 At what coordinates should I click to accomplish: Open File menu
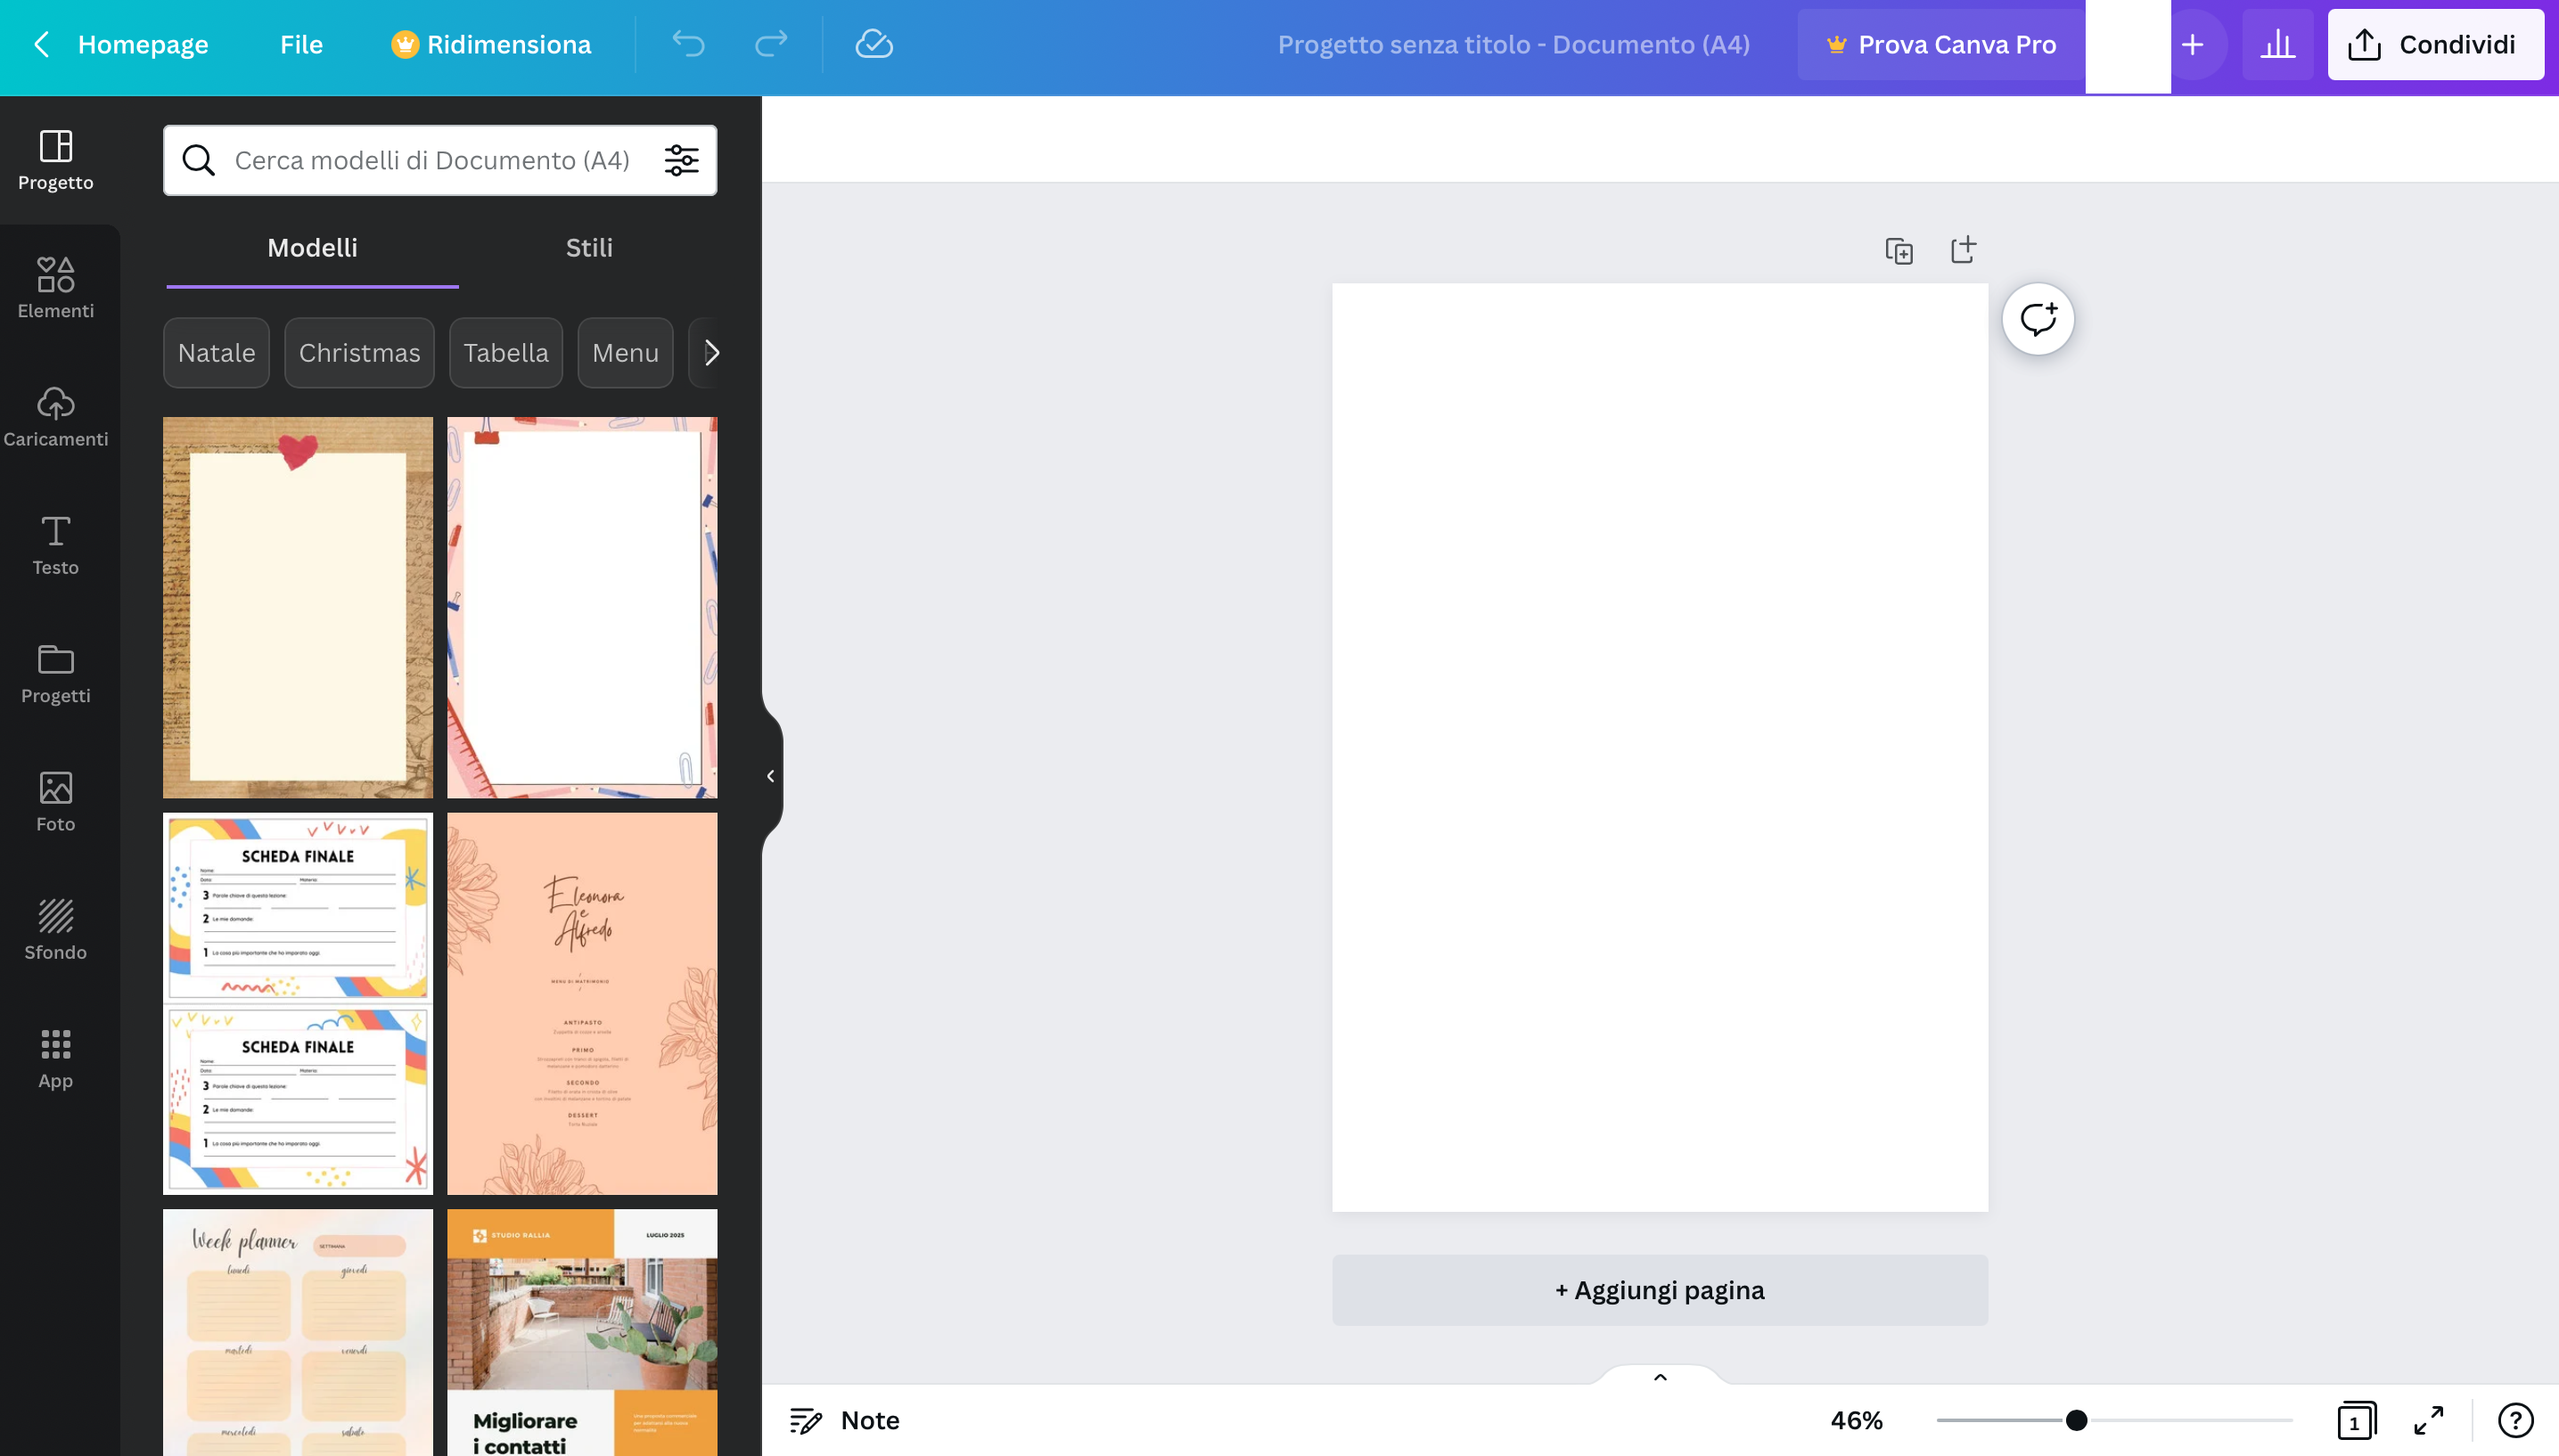tap(300, 42)
